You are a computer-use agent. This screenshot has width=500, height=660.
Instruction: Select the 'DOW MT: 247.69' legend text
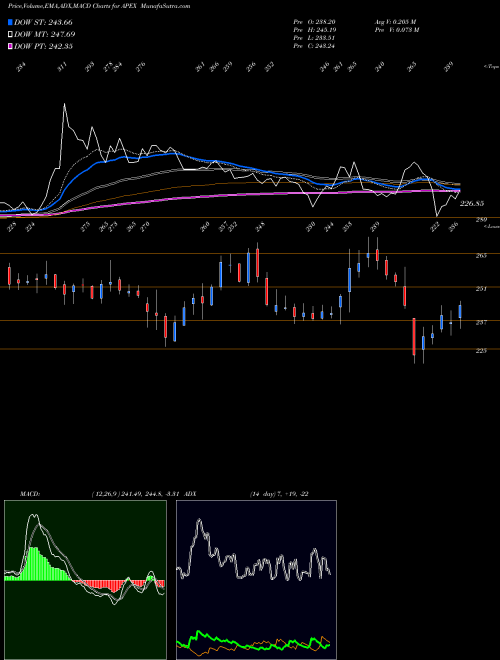(45, 34)
